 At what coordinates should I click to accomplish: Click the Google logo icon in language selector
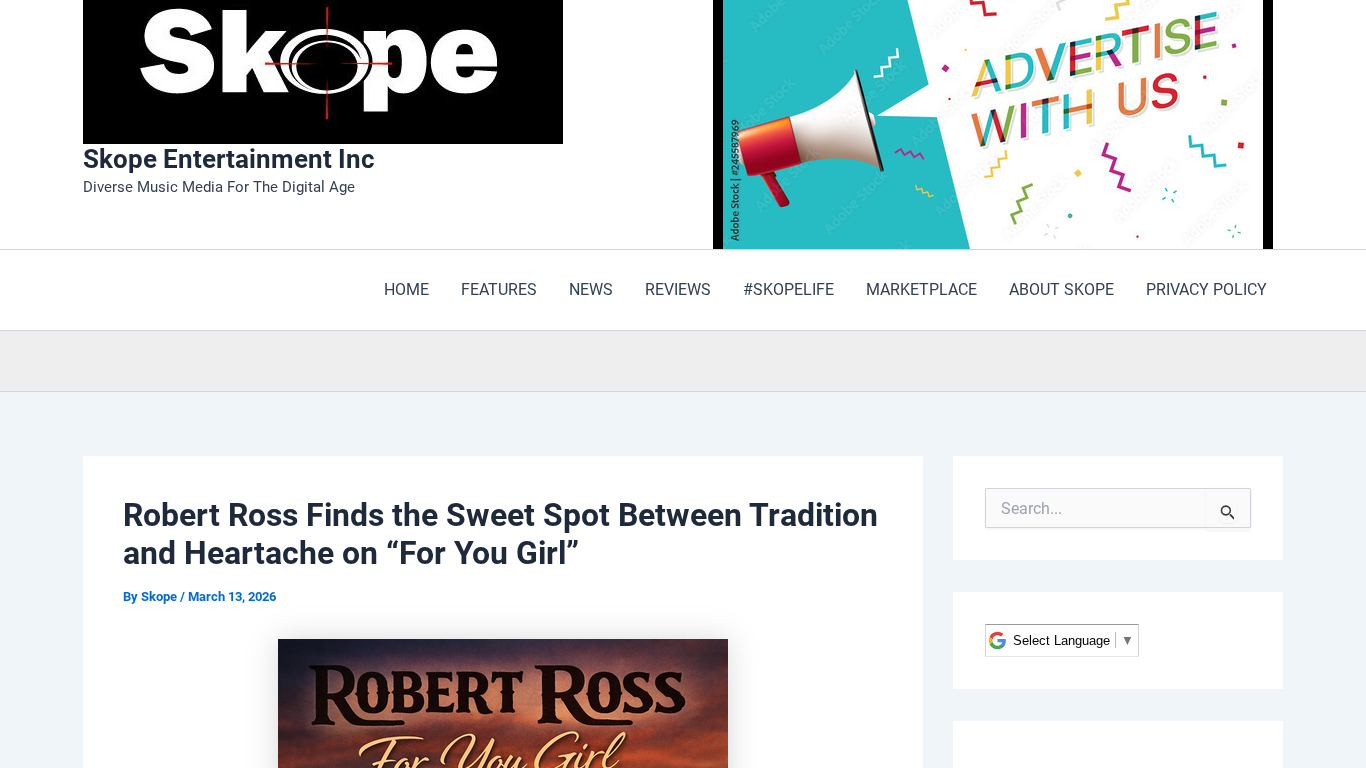(x=997, y=640)
